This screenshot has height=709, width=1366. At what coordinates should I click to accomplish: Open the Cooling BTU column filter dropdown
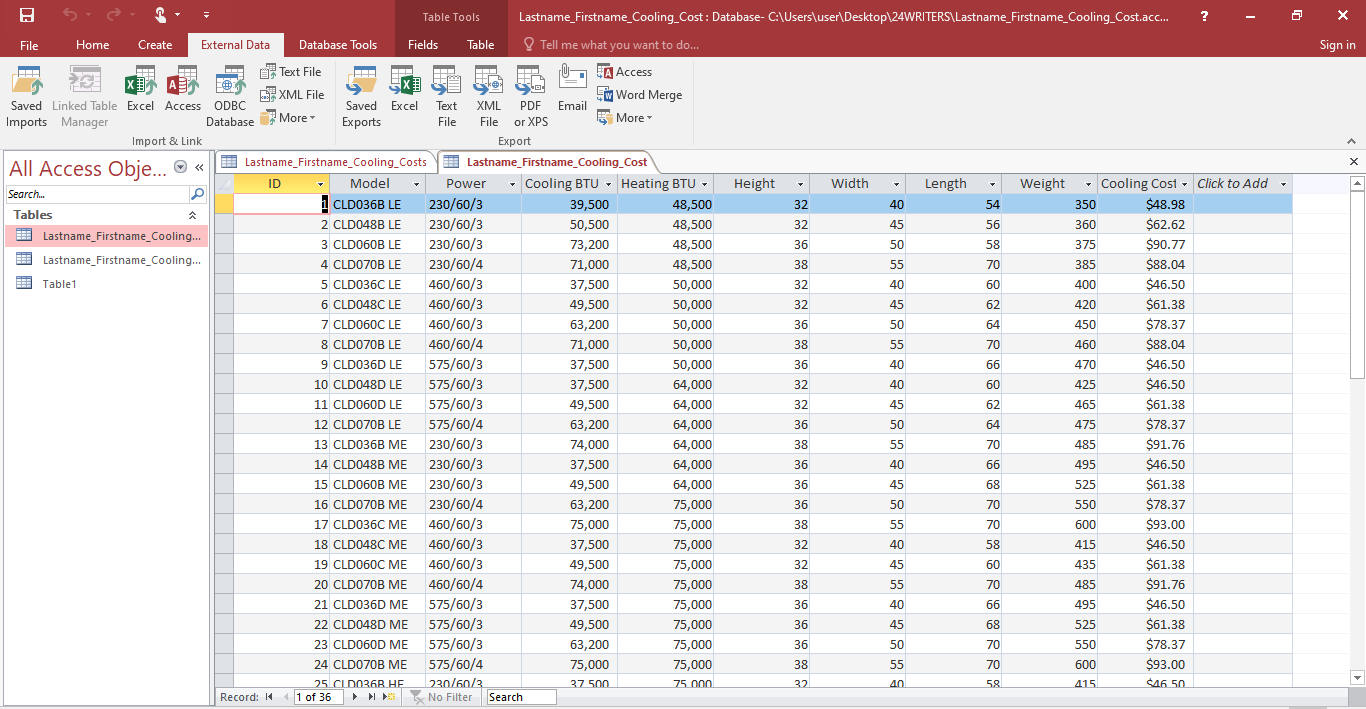click(608, 184)
